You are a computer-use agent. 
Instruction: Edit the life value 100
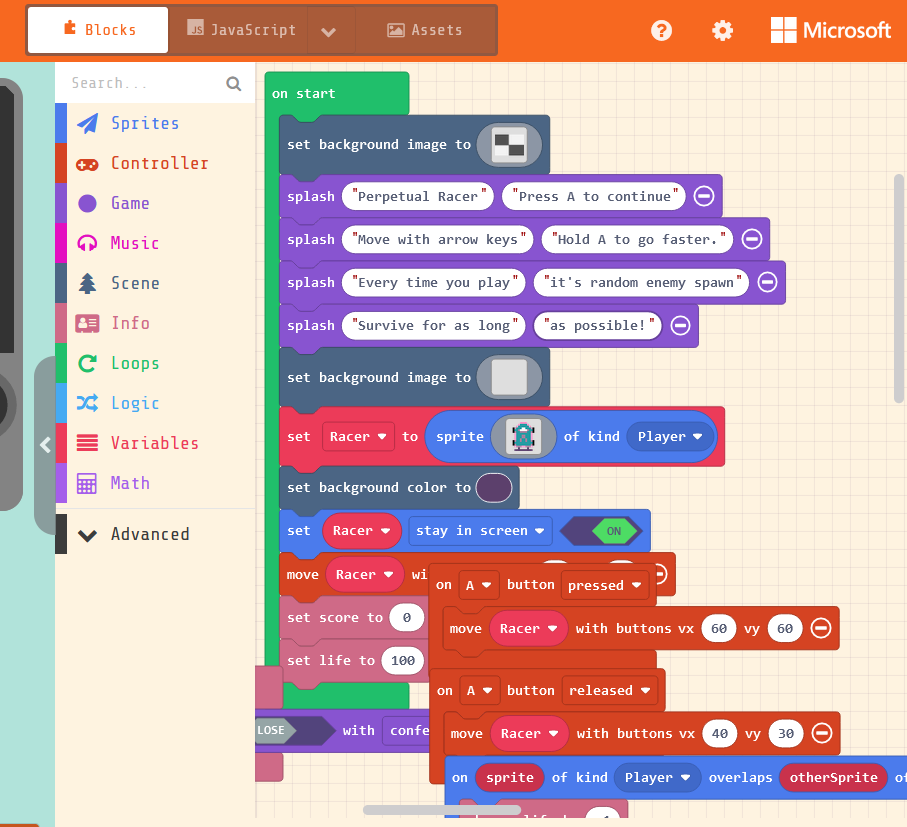[x=403, y=660]
